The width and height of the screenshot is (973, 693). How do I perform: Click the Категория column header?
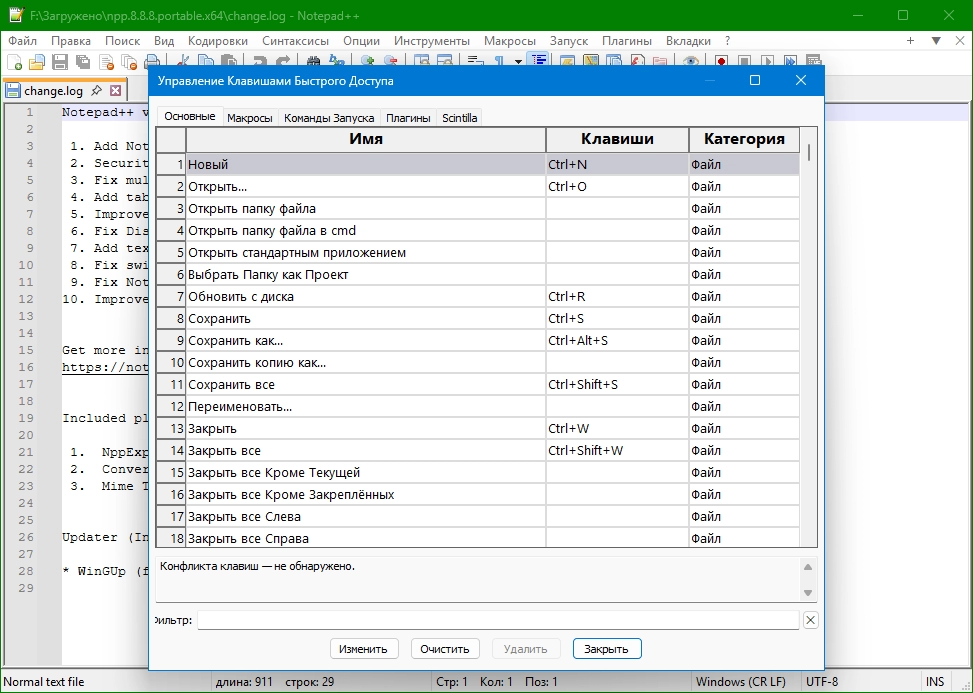(x=744, y=139)
